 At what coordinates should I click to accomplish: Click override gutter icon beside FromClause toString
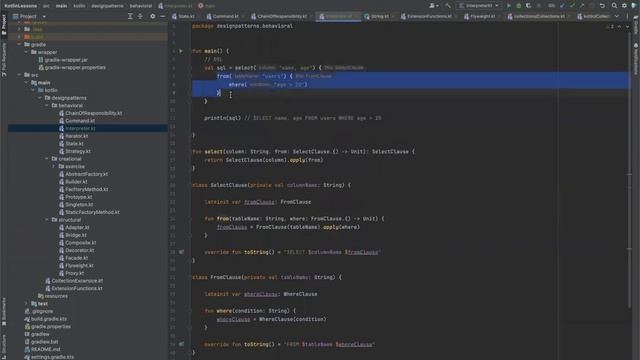pos(181,344)
